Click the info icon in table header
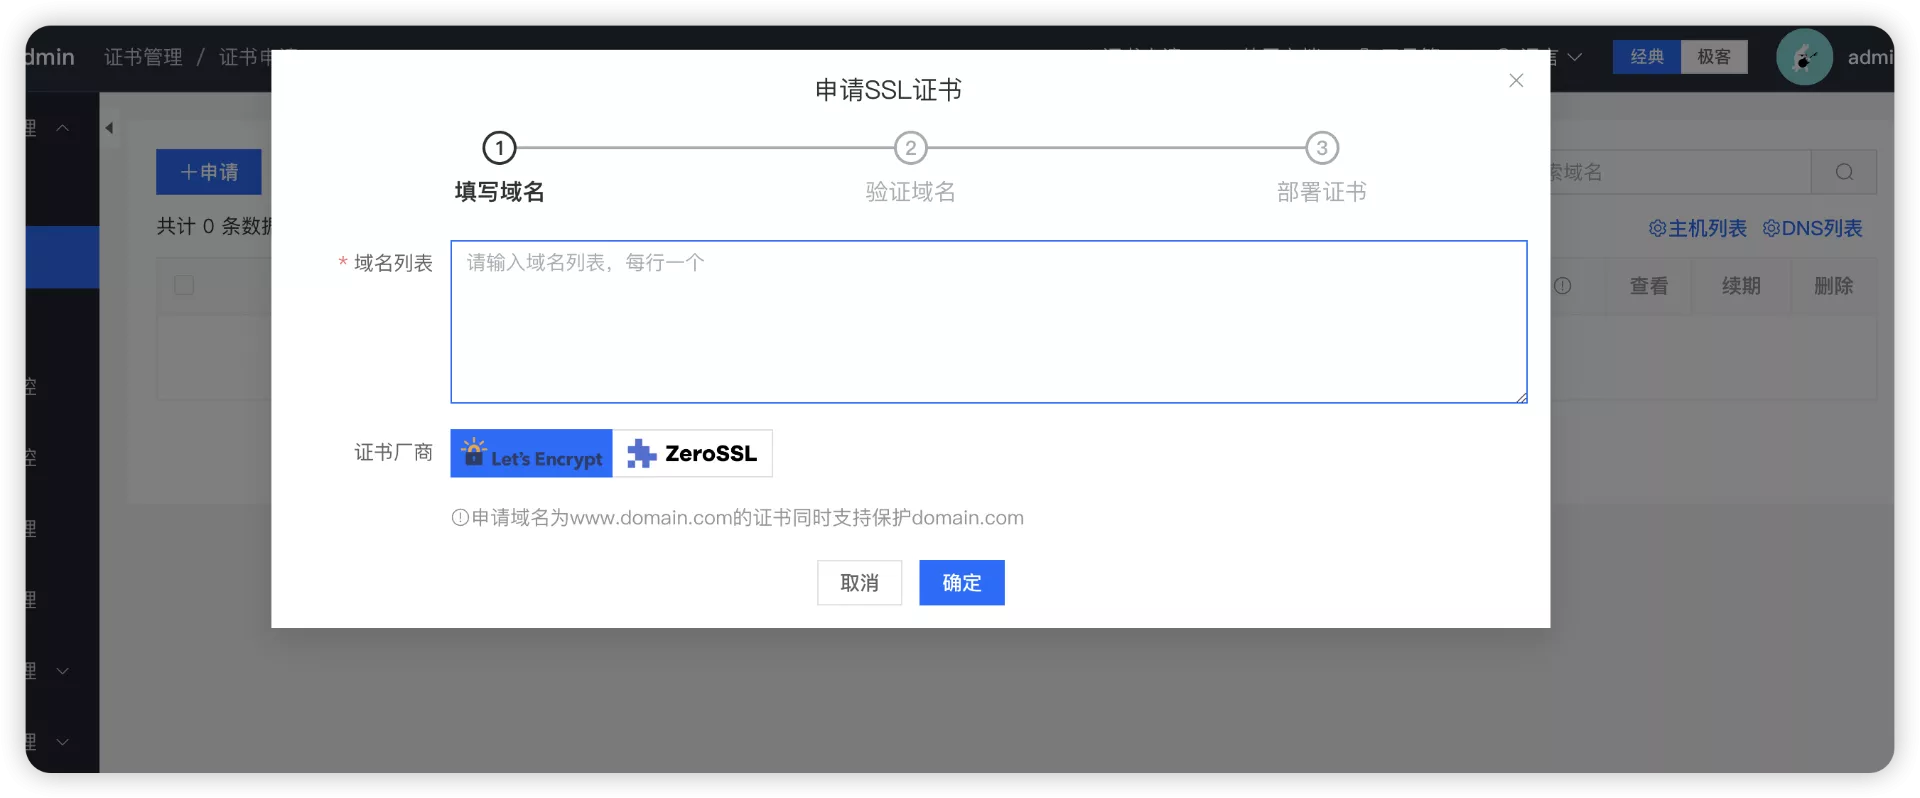The image size is (1920, 798). pyautogui.click(x=1562, y=286)
